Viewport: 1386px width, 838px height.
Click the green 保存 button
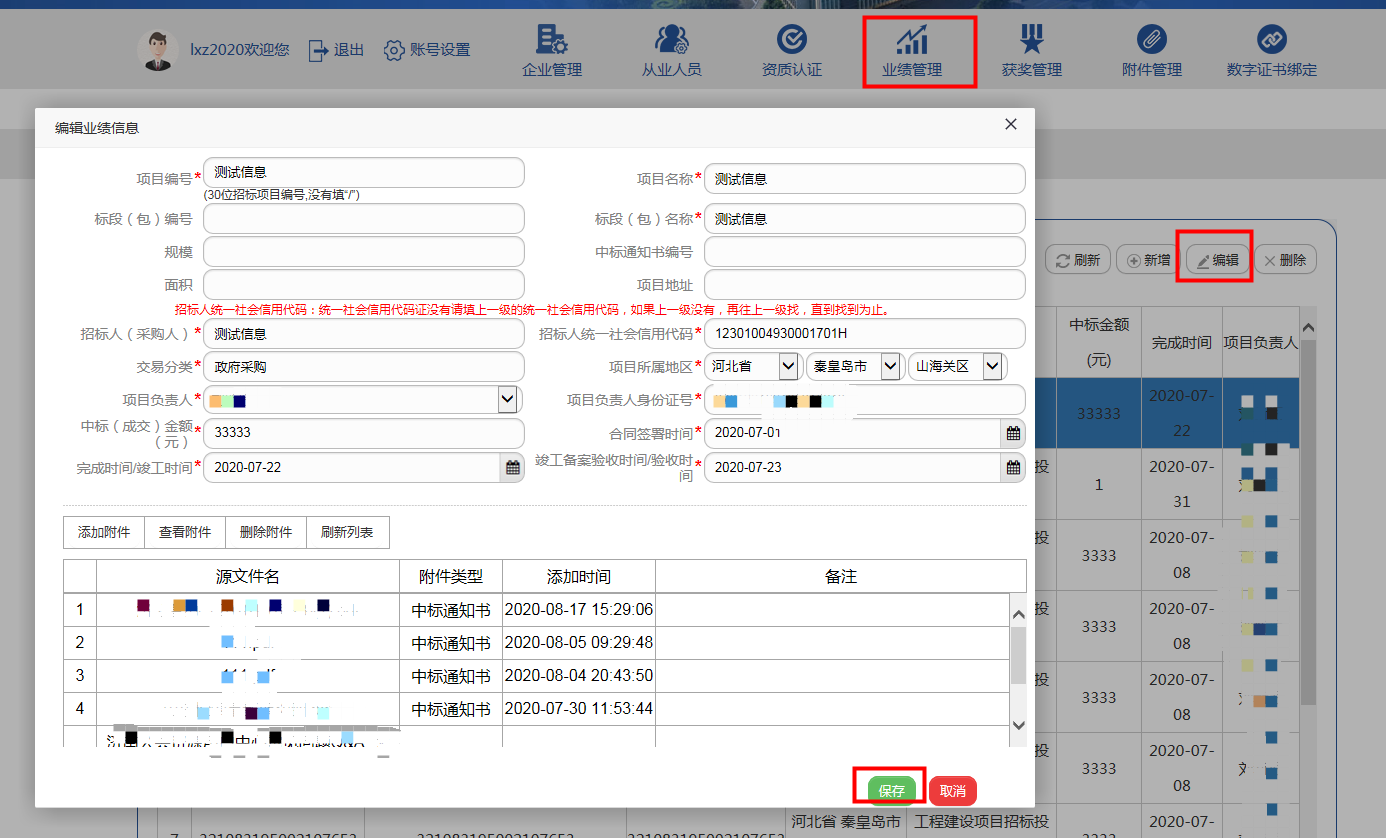[x=891, y=791]
